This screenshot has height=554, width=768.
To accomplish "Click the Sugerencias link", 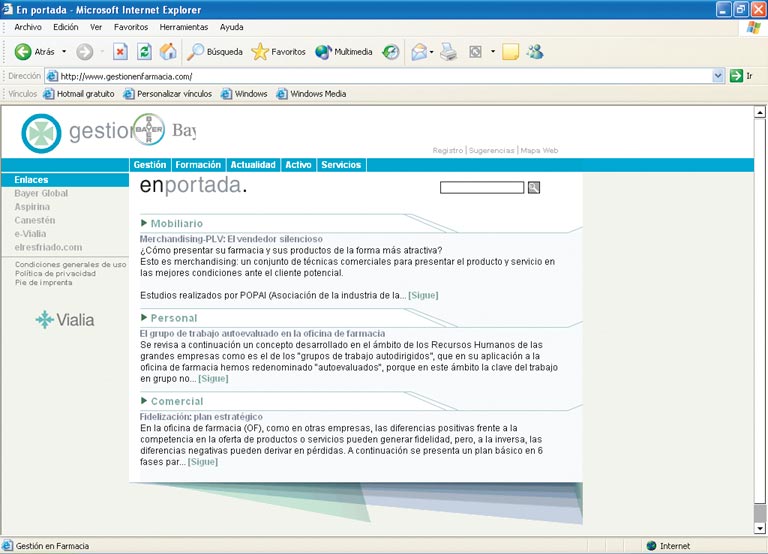I will click(491, 150).
